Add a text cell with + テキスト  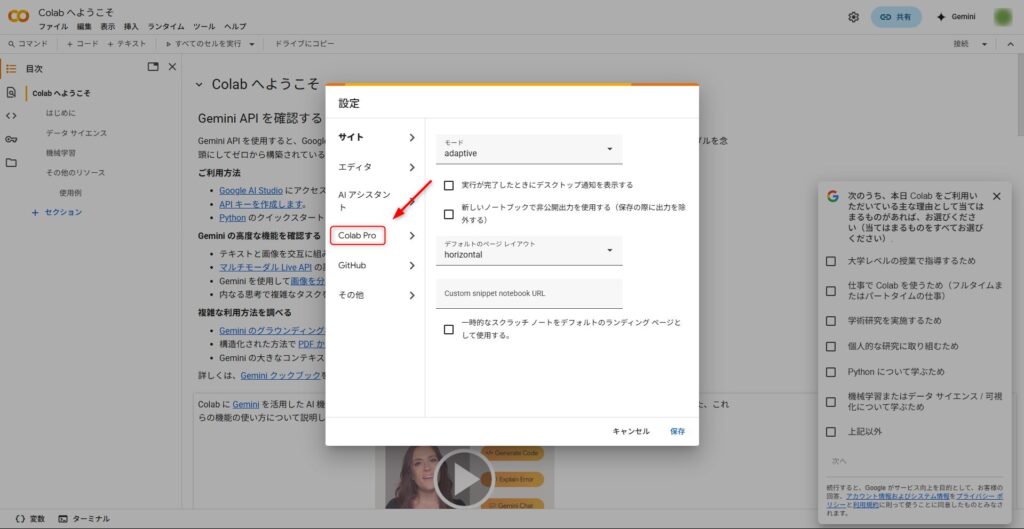tap(127, 44)
